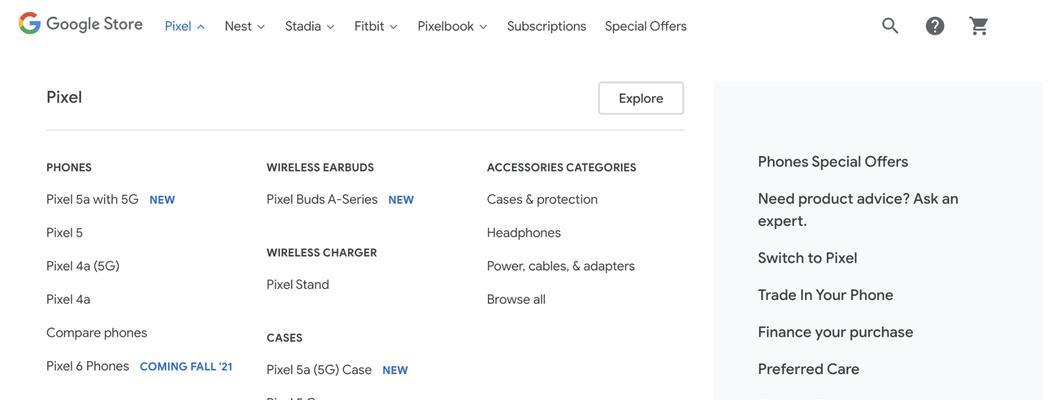1061x400 pixels.
Task: Open the search magnifier icon
Action: coord(890,26)
